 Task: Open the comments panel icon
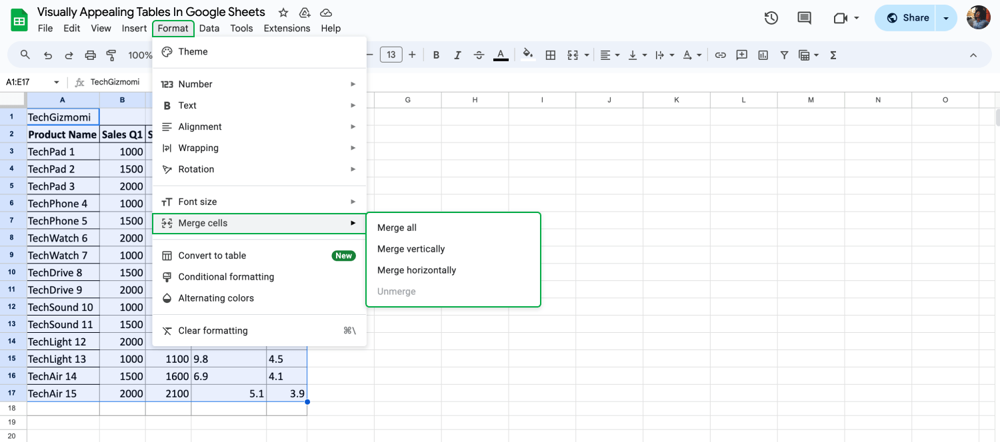(x=804, y=18)
